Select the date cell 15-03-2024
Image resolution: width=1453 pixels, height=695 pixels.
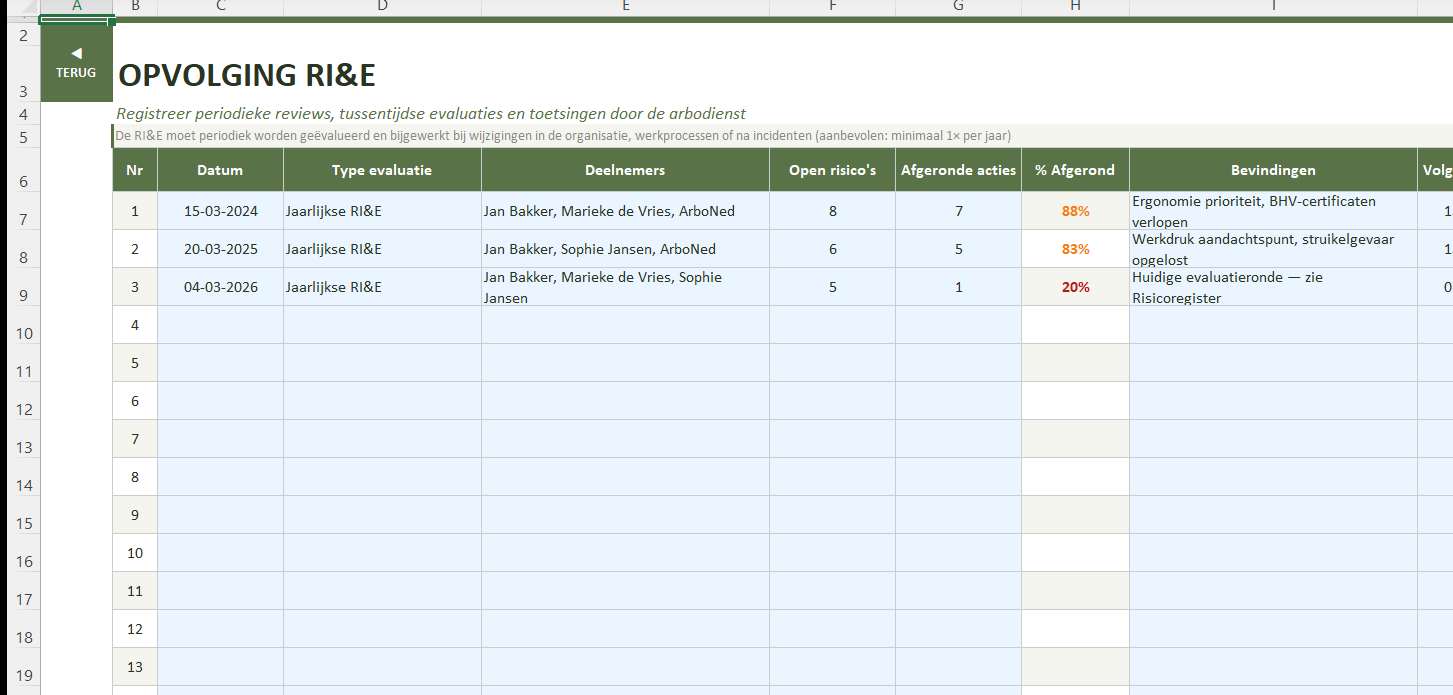220,211
